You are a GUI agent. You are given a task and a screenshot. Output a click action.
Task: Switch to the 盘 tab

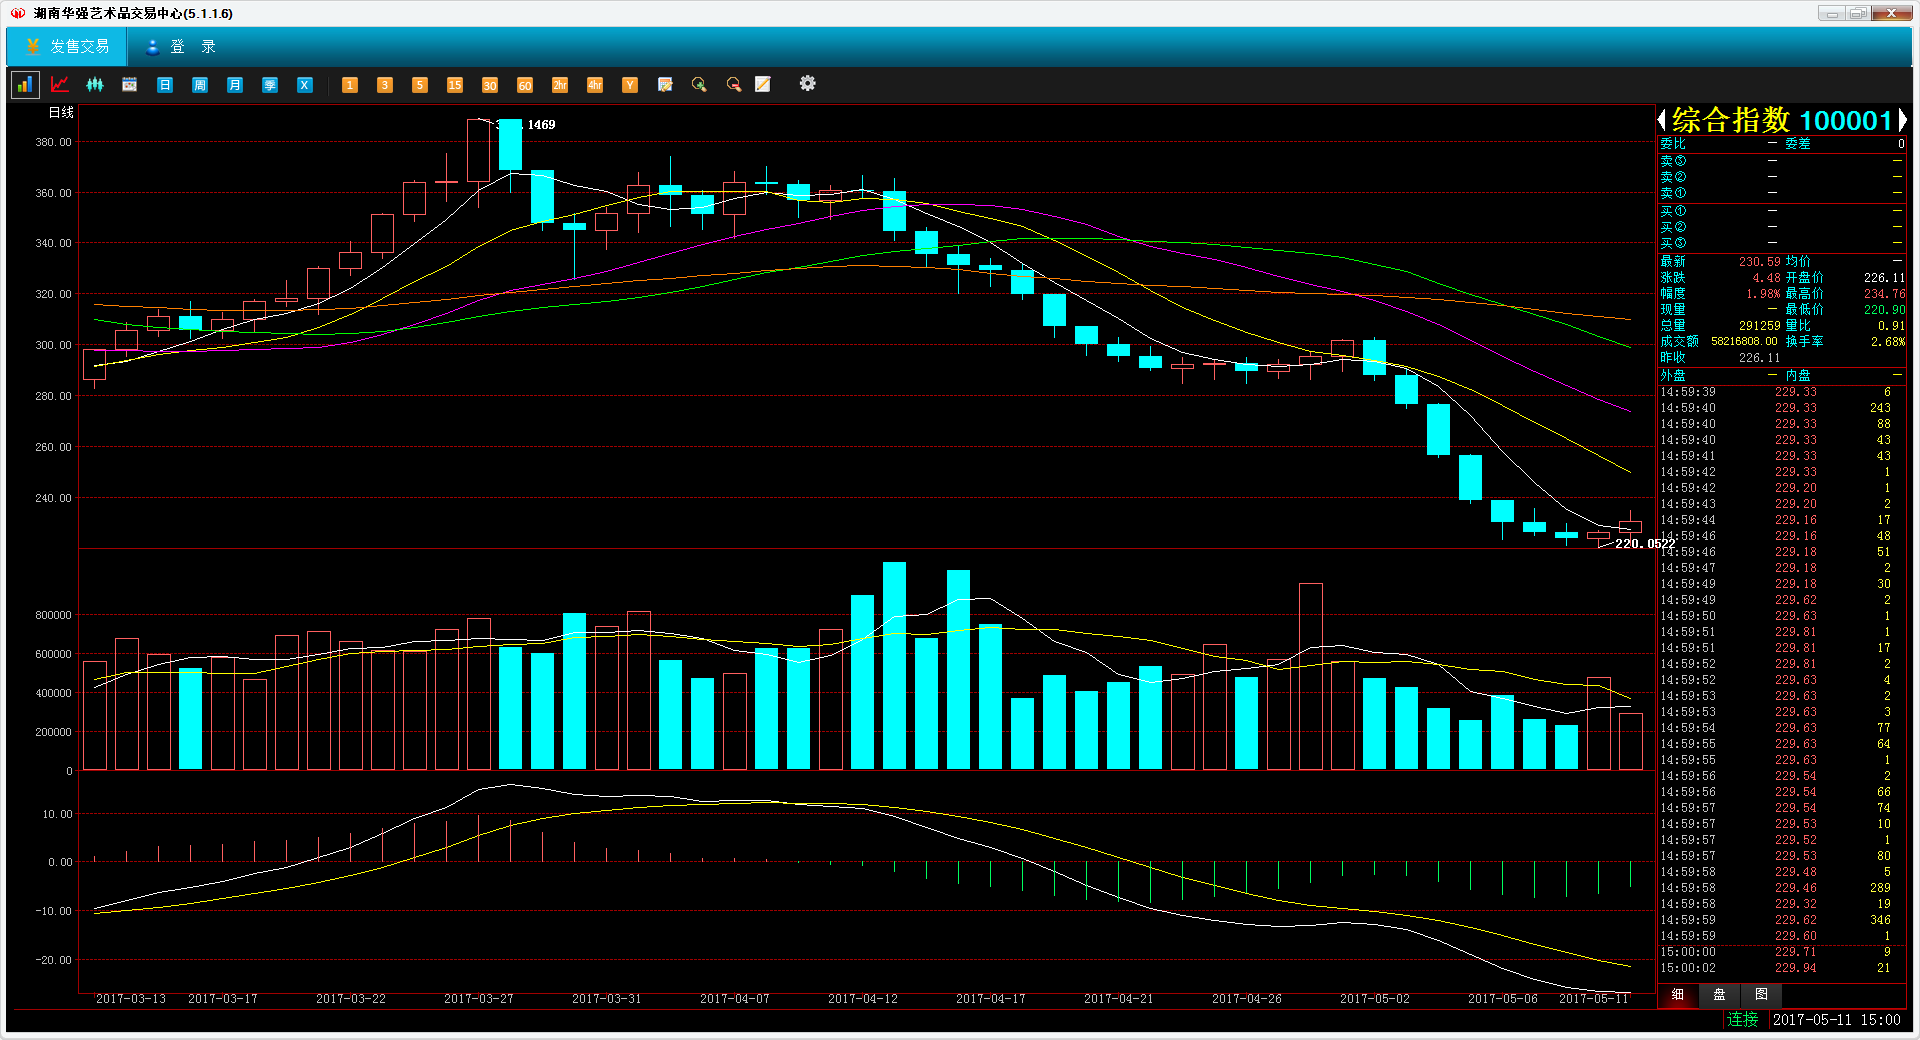tap(1719, 995)
